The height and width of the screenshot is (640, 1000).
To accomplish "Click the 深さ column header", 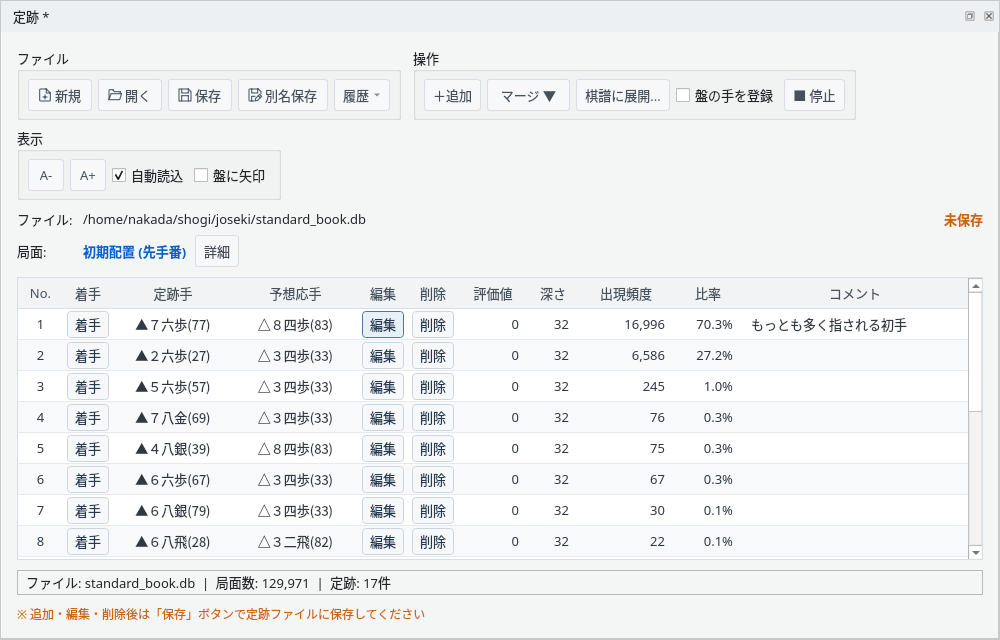I will [552, 294].
